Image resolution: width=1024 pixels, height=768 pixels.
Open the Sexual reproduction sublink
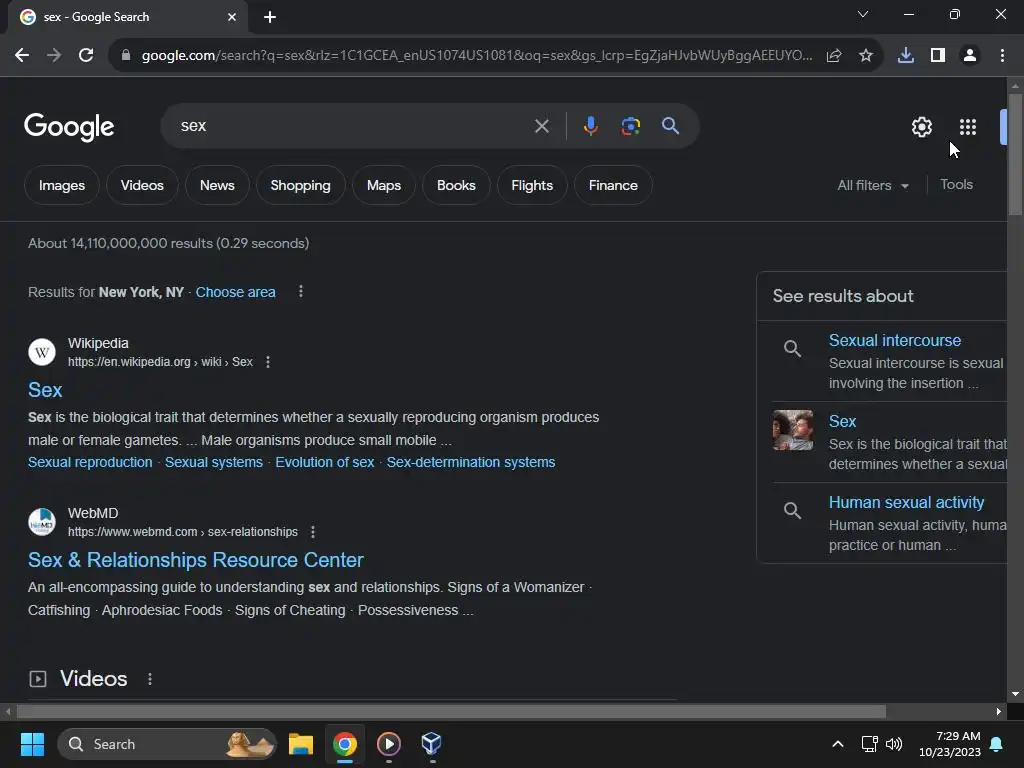click(x=90, y=462)
